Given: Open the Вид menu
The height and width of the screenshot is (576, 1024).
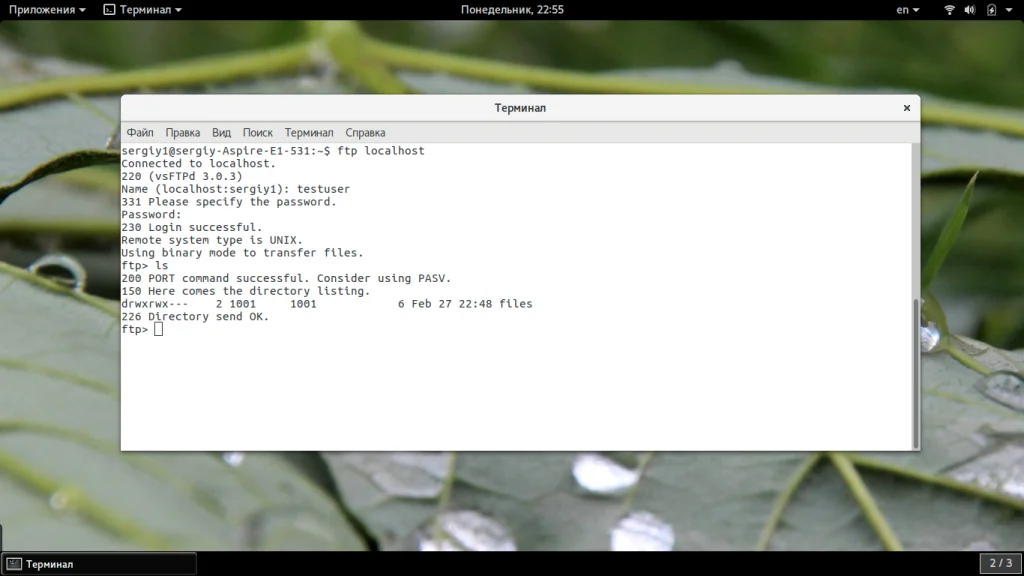Looking at the screenshot, I should pos(221,133).
